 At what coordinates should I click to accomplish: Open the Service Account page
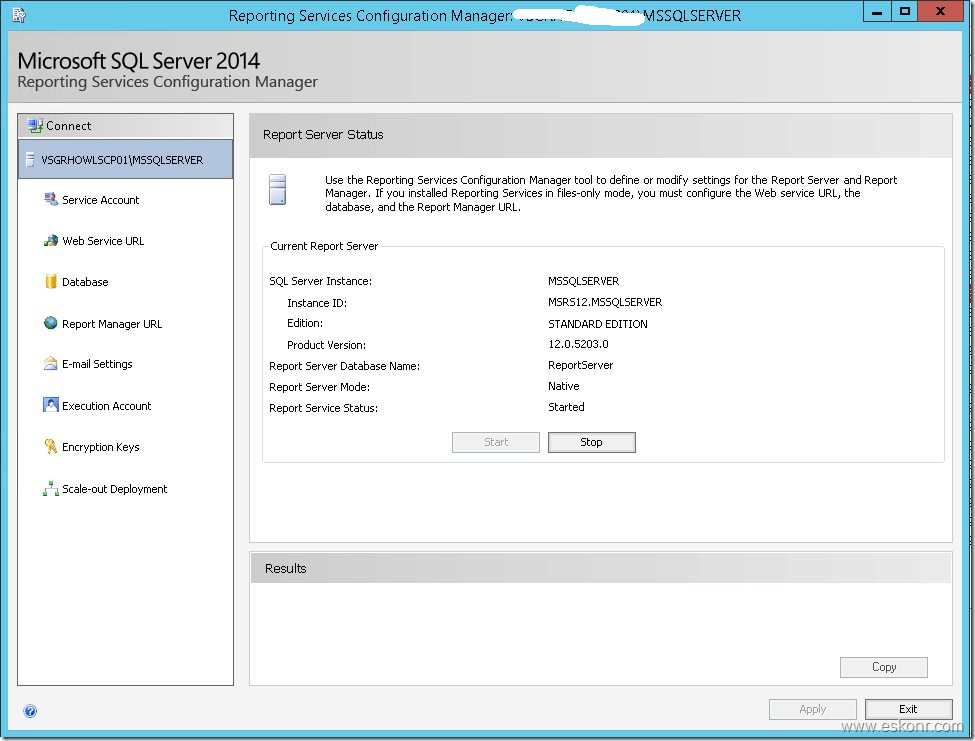click(x=101, y=200)
